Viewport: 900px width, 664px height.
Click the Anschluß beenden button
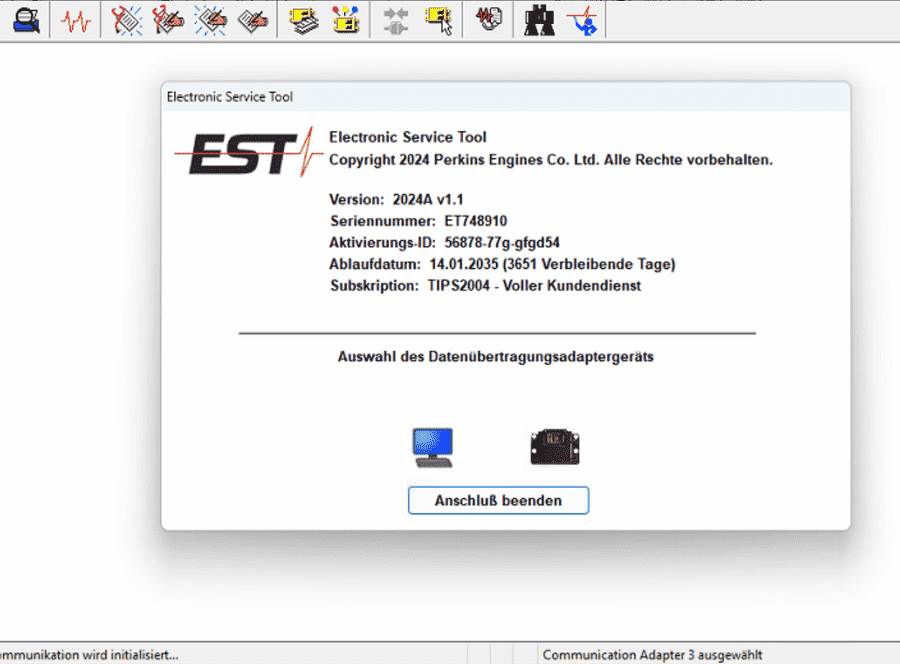point(498,500)
